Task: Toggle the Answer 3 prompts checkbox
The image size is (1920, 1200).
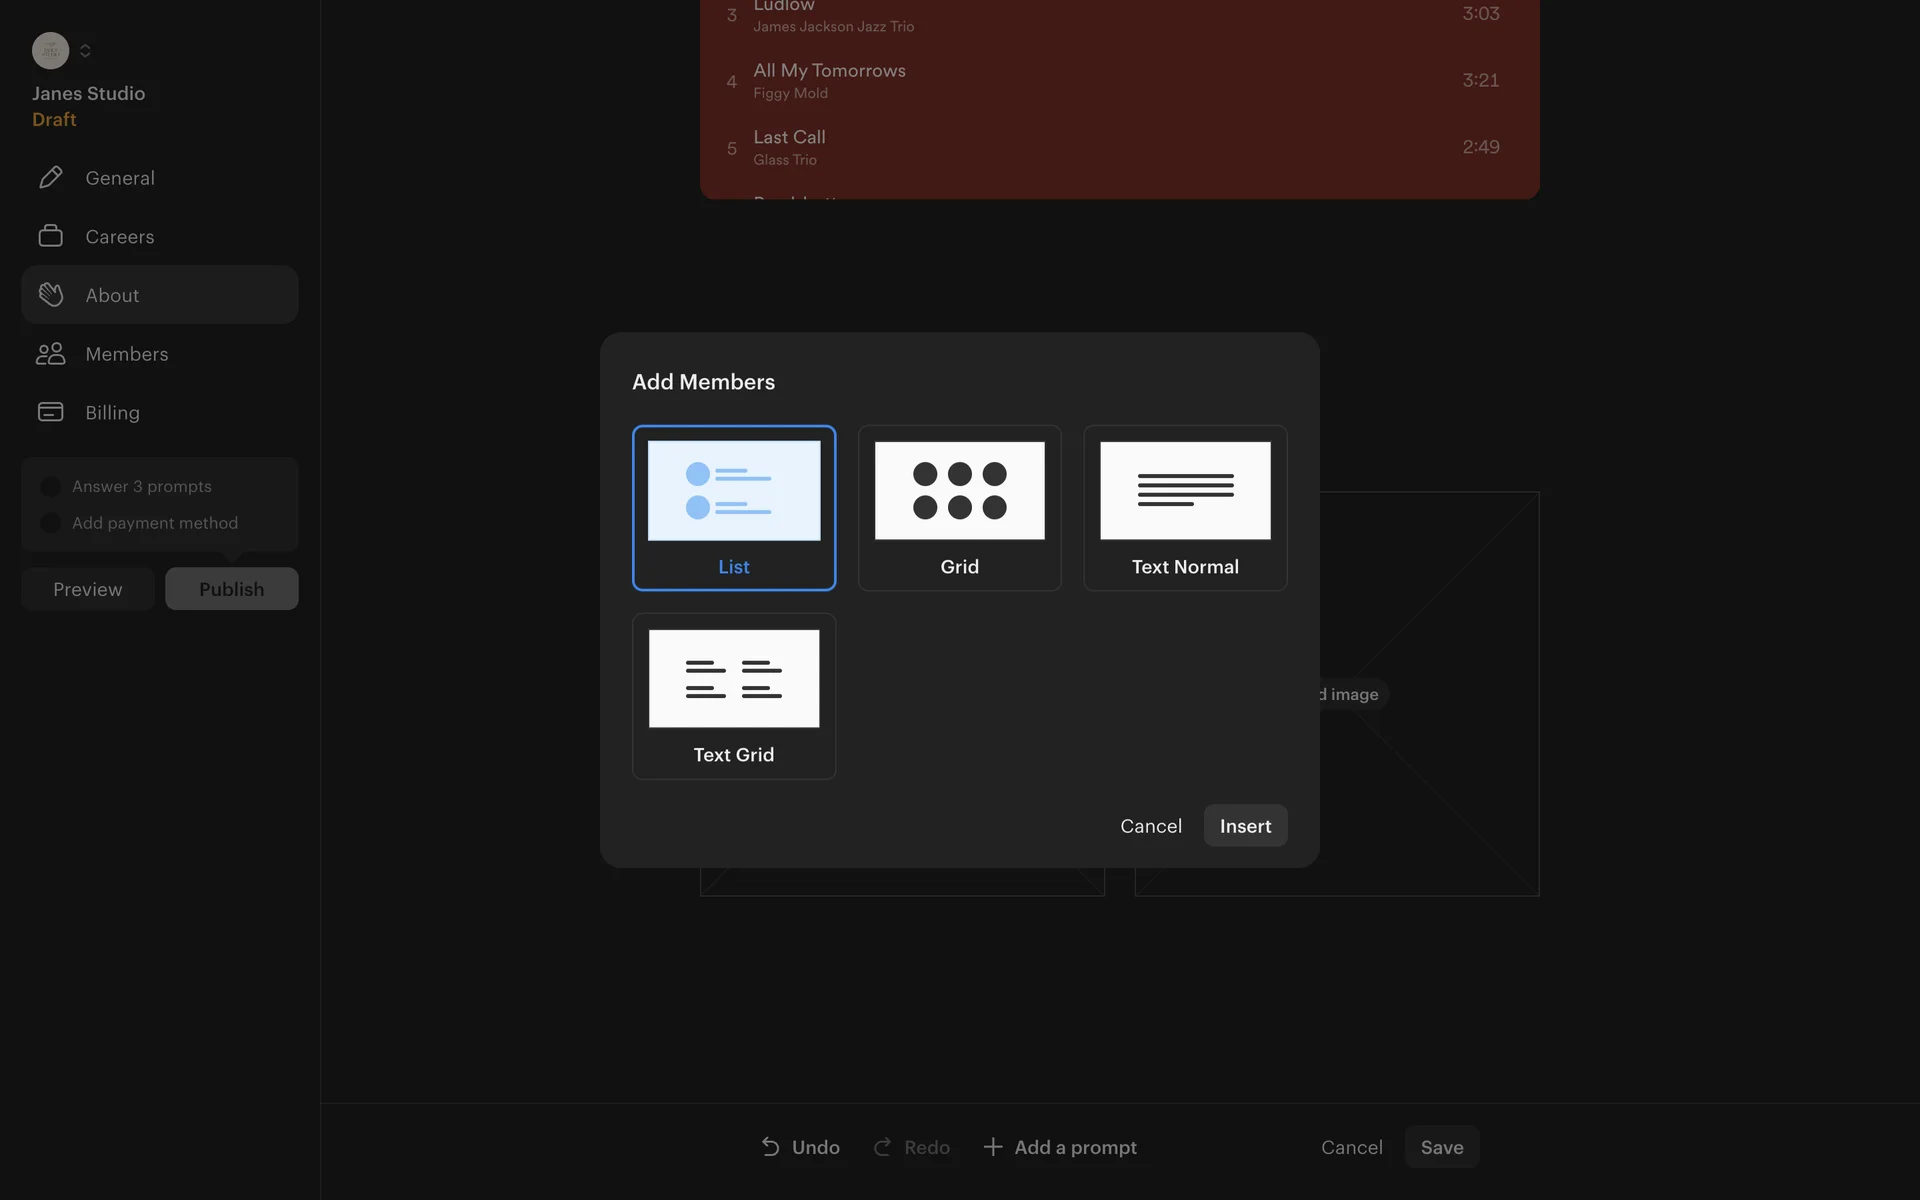Action: pos(50,487)
